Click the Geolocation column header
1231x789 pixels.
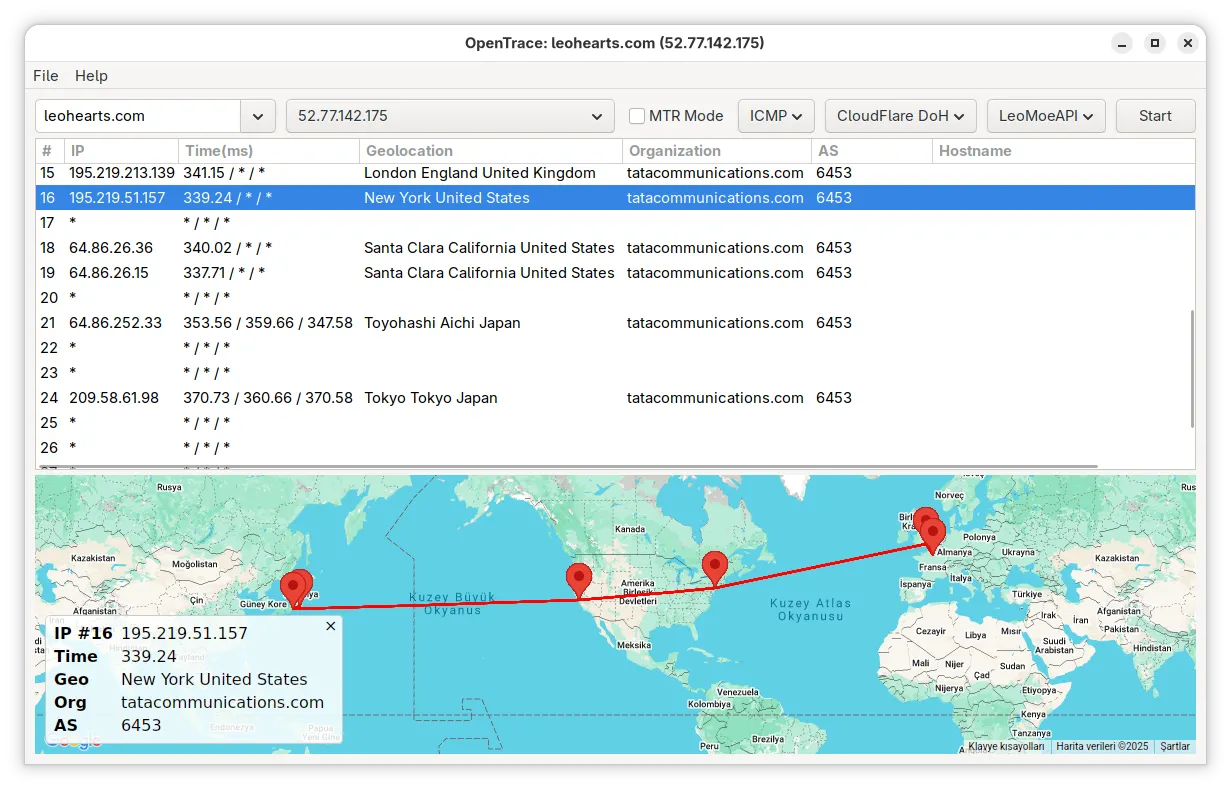point(490,151)
